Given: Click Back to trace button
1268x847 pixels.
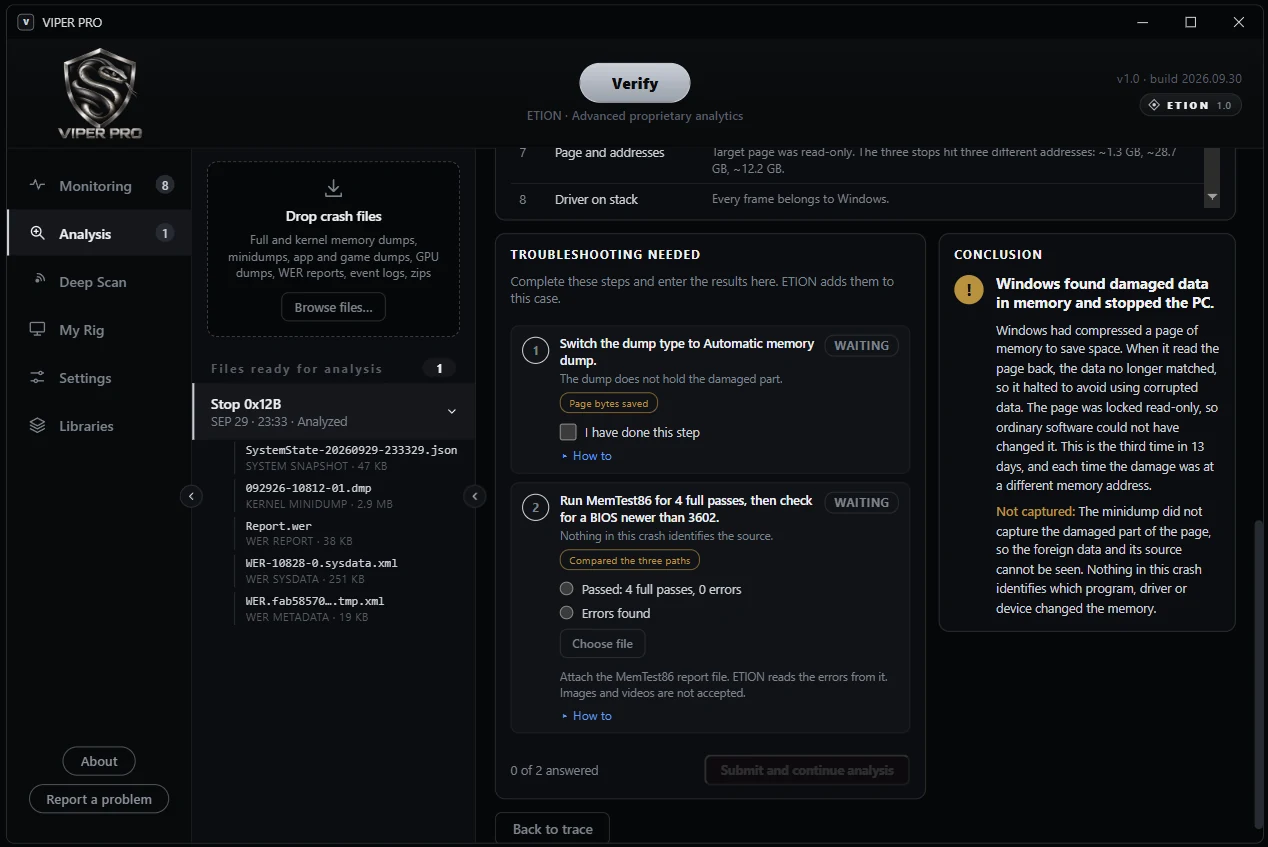Looking at the screenshot, I should pyautogui.click(x=552, y=829).
